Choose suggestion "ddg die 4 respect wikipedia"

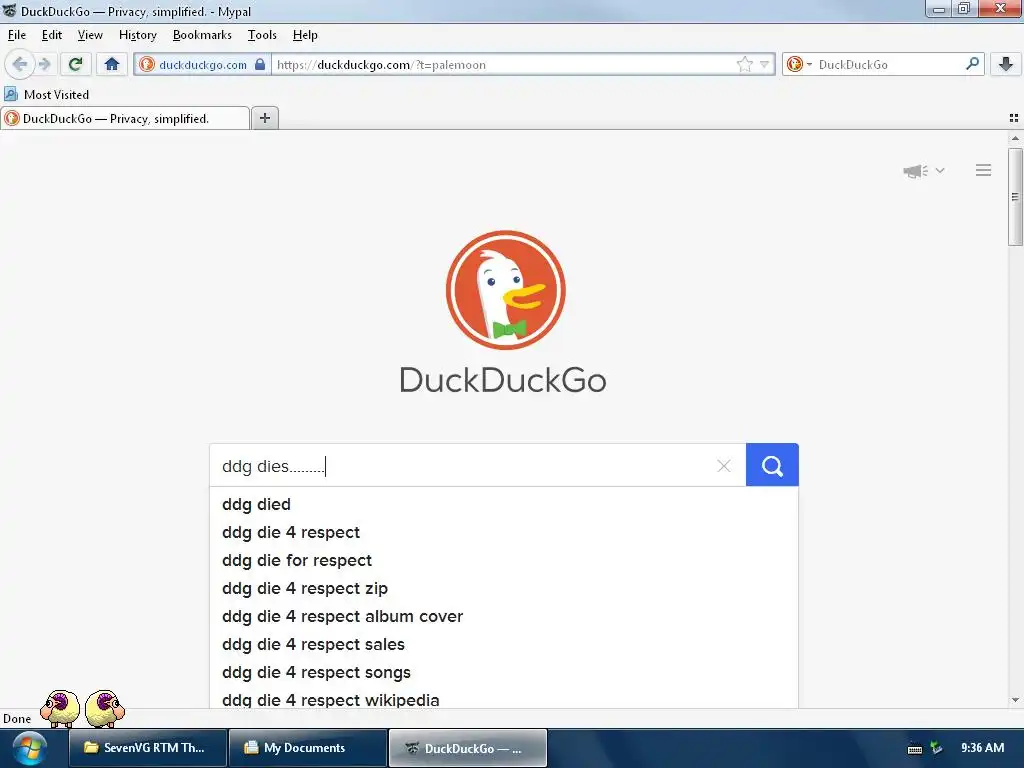(x=504, y=699)
